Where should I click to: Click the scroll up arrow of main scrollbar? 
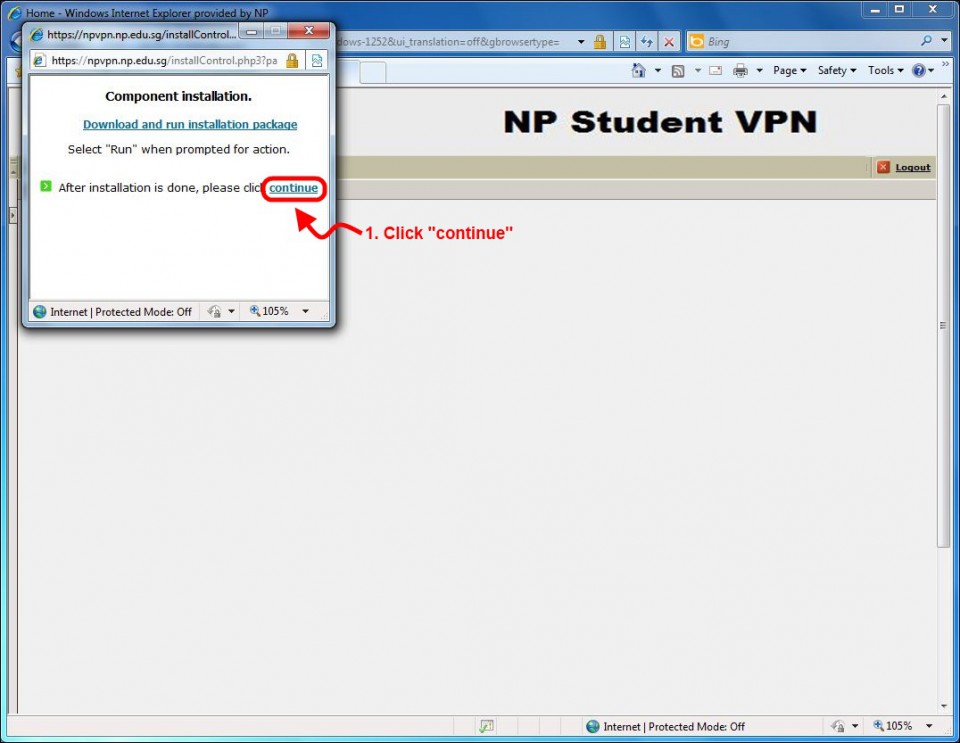(943, 95)
